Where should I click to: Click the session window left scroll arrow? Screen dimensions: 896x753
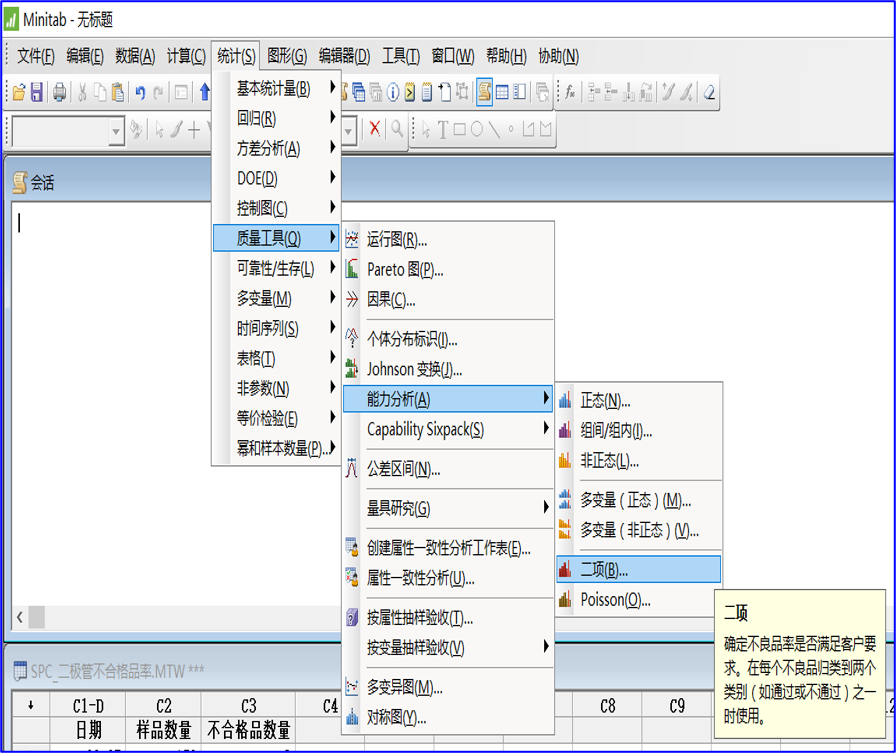click(20, 617)
